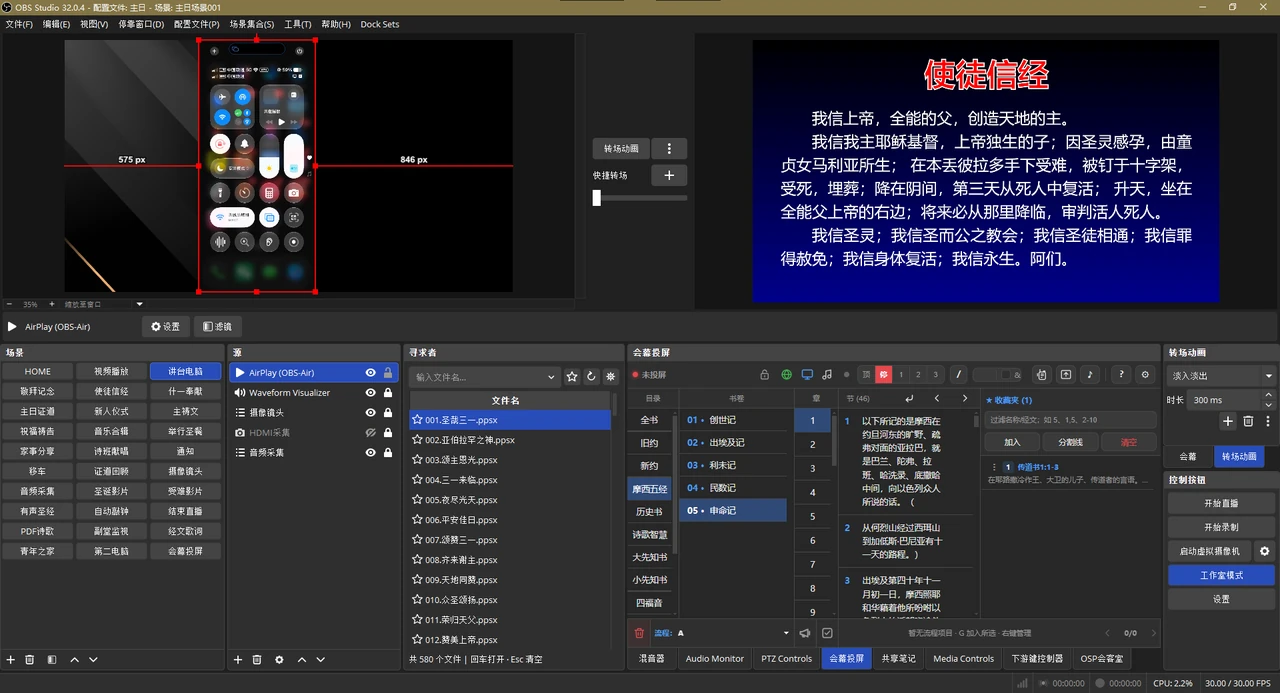This screenshot has height=693, width=1280.
Task: Click the single music note button
Action: [1090, 375]
